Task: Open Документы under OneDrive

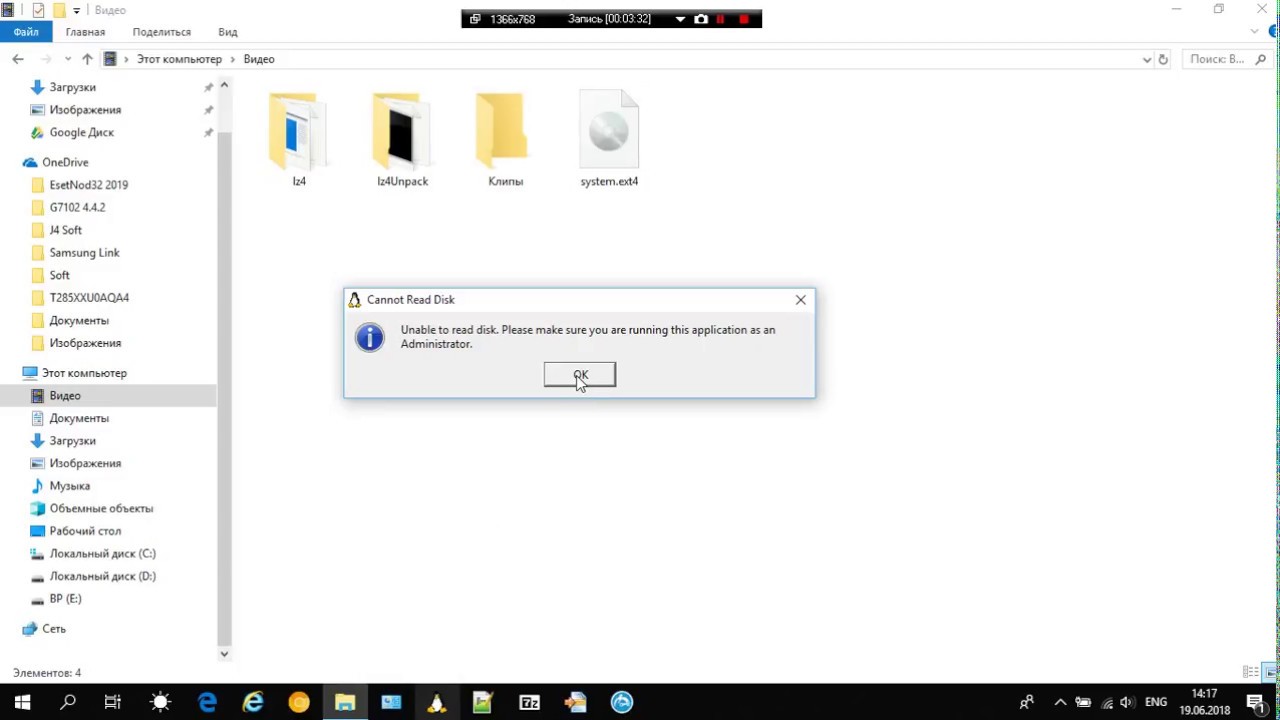Action: tap(79, 321)
